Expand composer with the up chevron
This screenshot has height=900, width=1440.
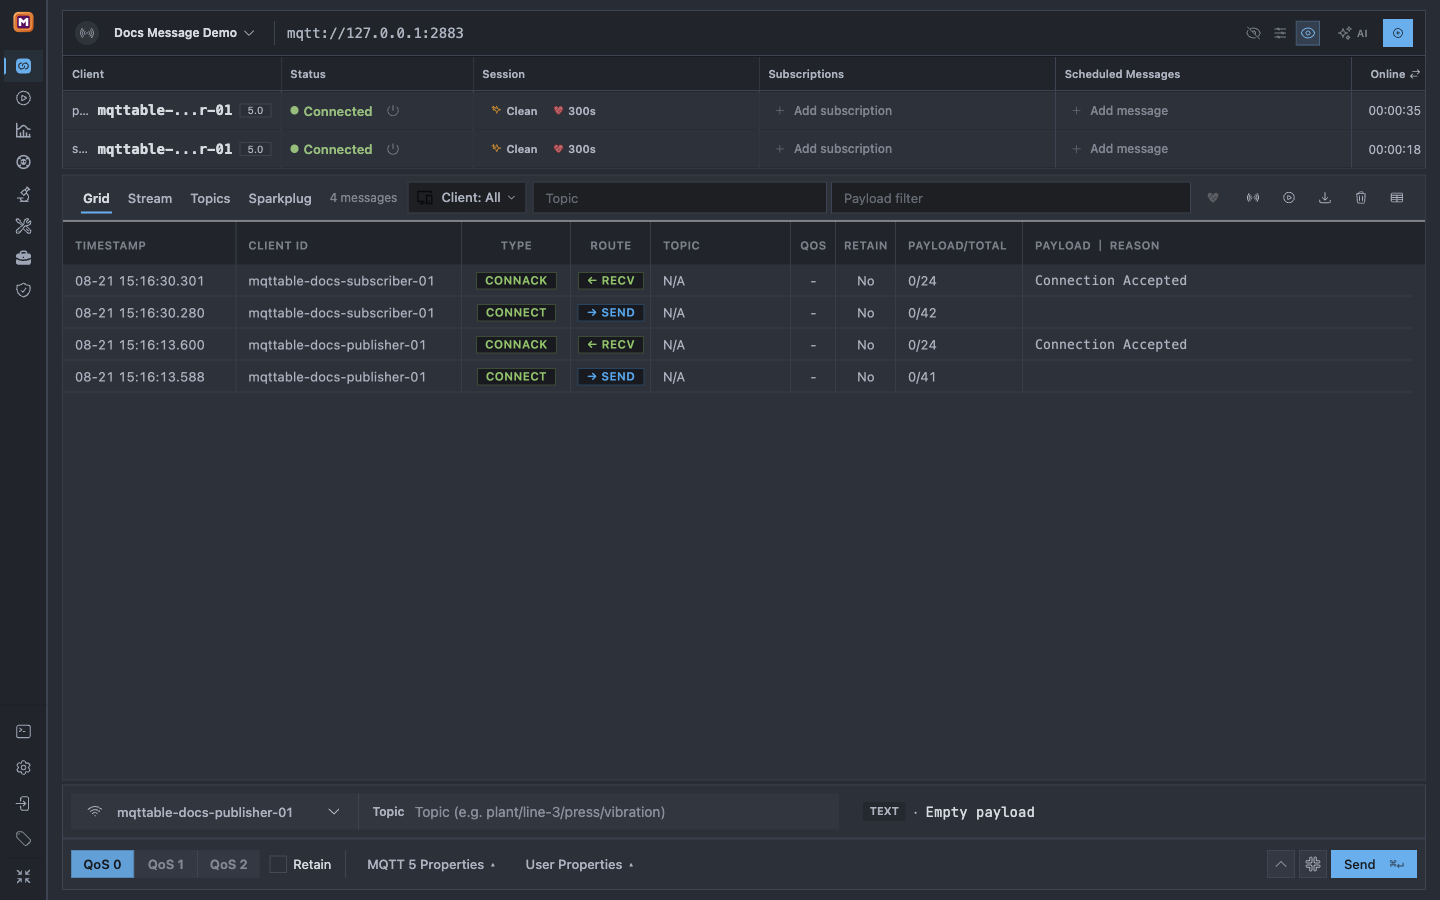(1281, 864)
